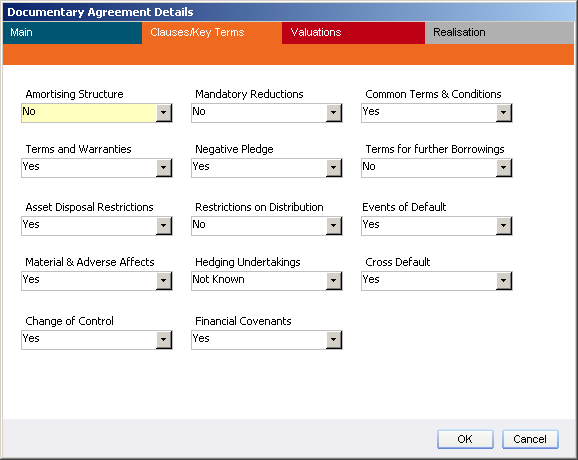The image size is (578, 460).
Task: Open the Amortising Structure dropdown arrow
Action: [x=164, y=112]
